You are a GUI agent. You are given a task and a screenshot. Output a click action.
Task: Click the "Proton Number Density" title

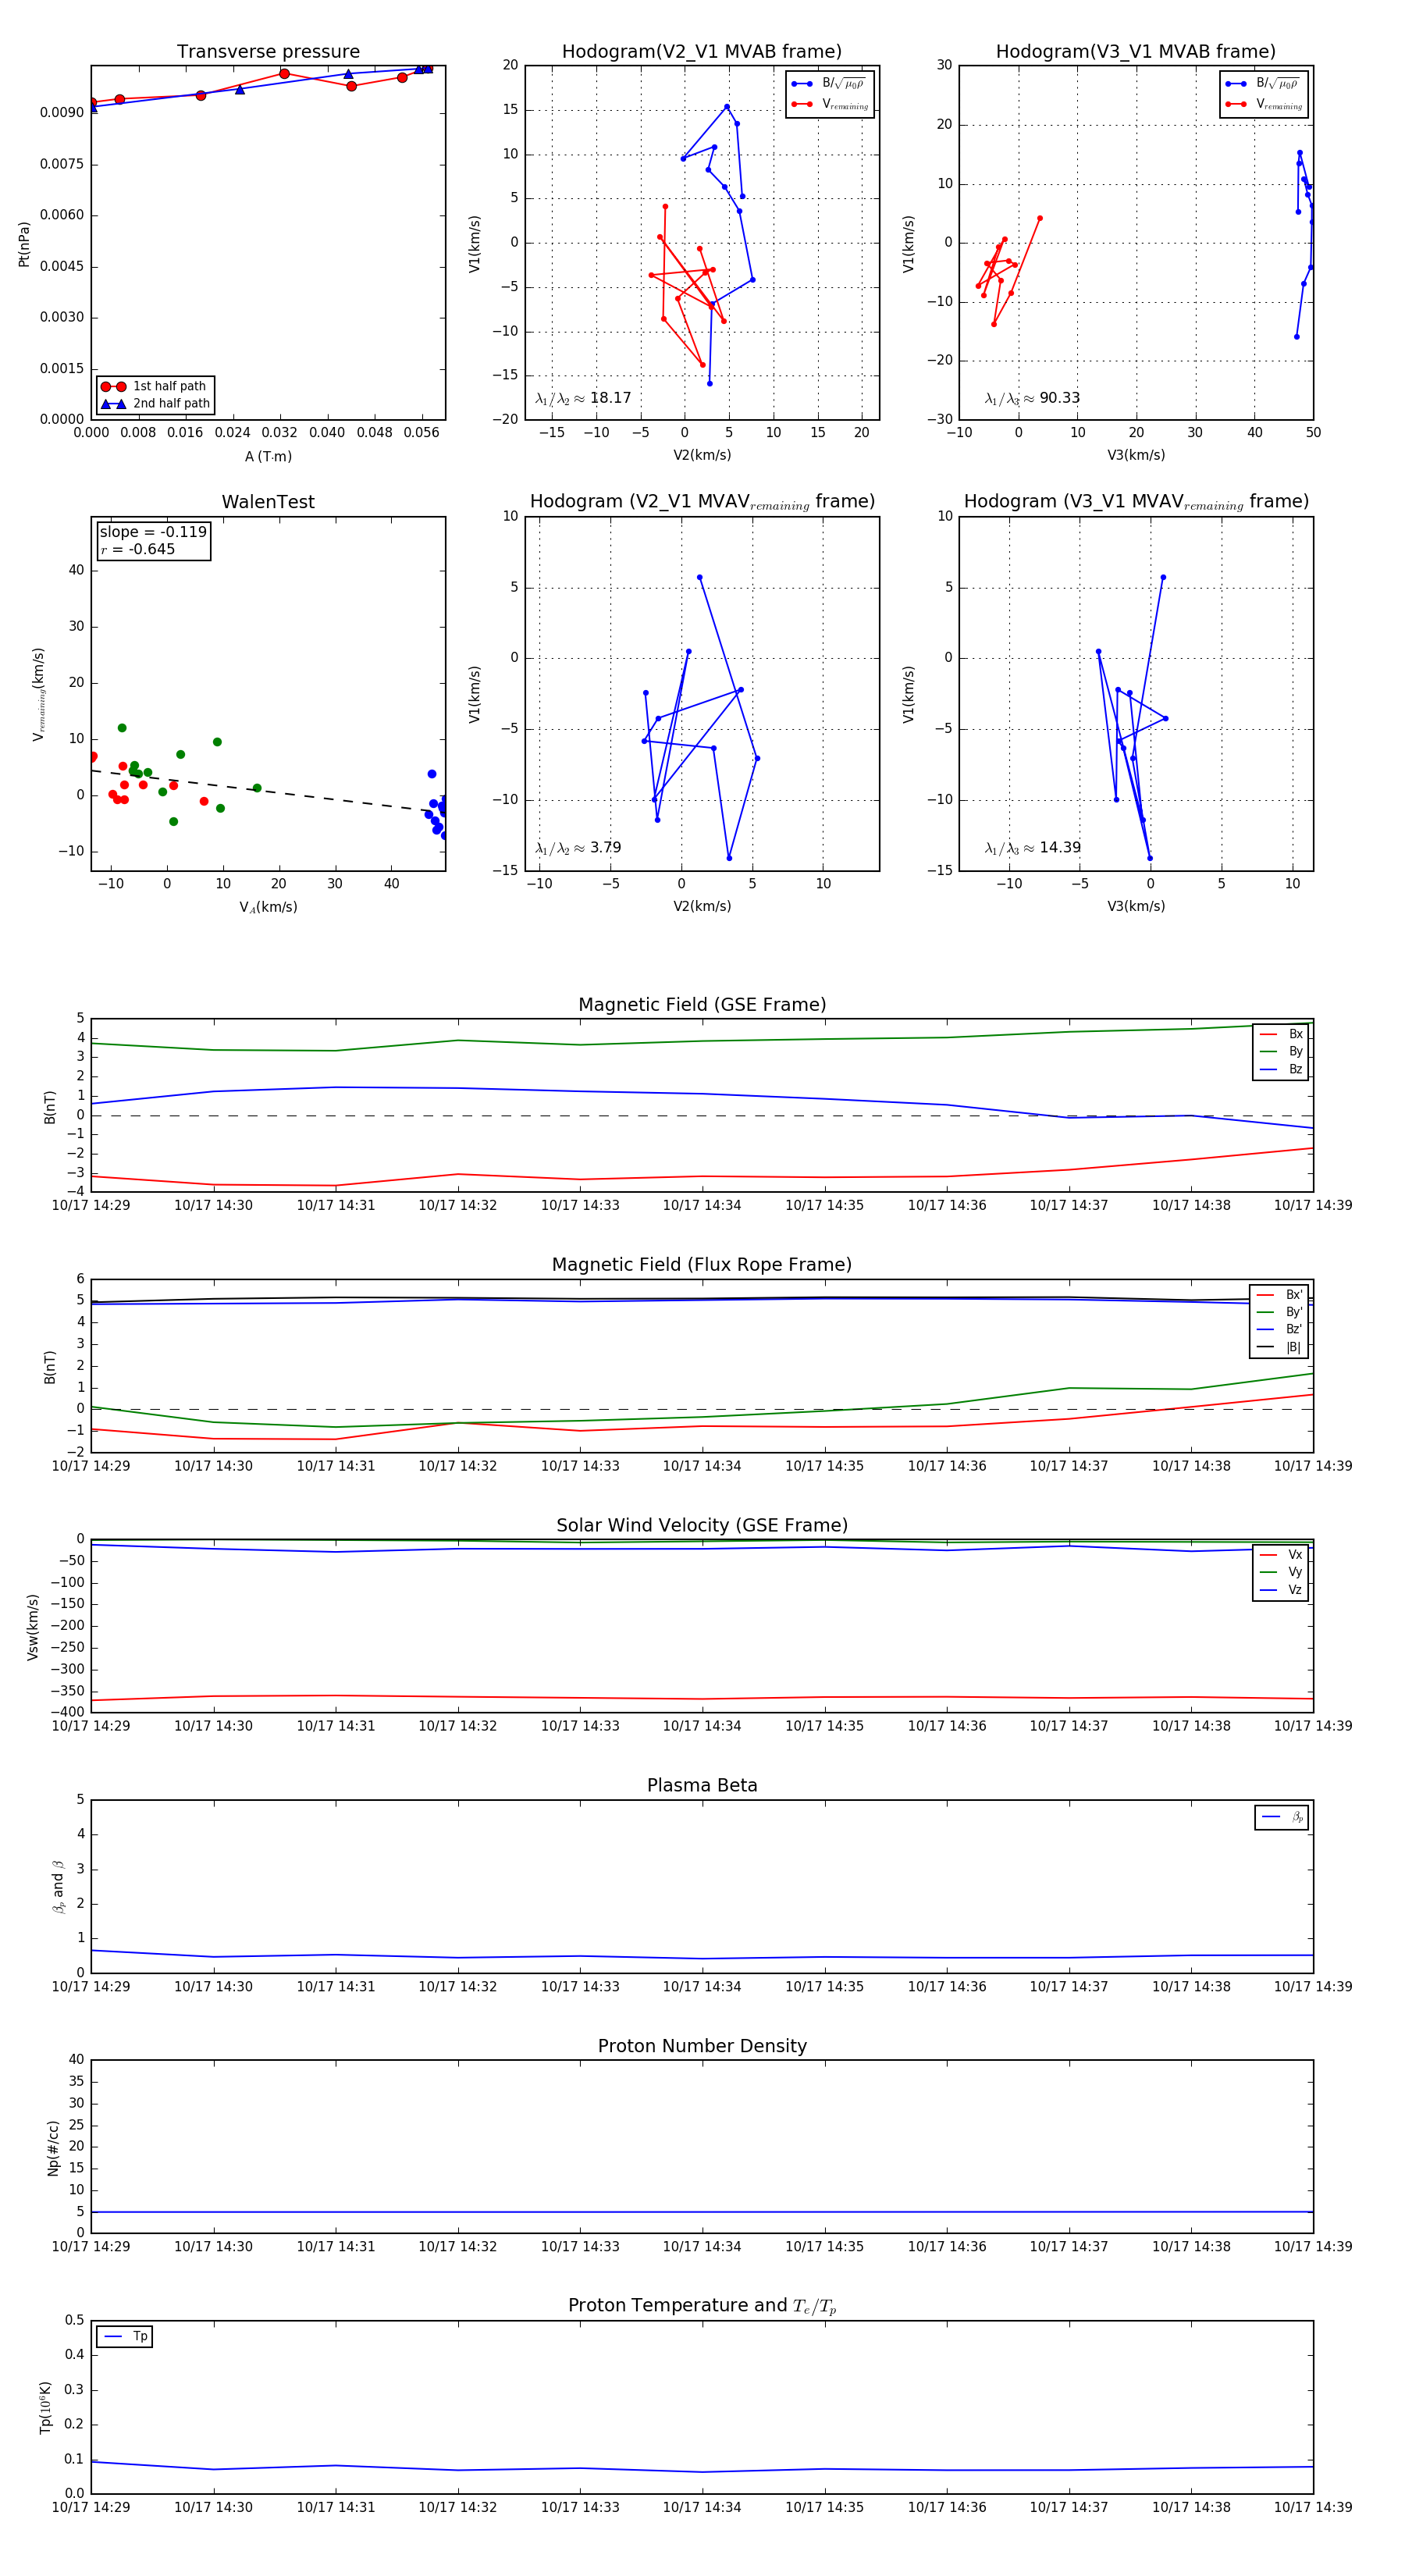point(702,2046)
